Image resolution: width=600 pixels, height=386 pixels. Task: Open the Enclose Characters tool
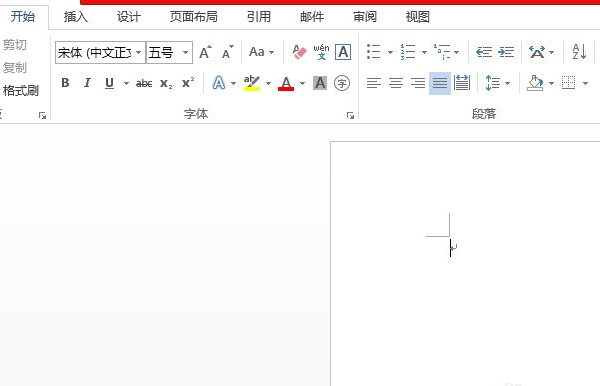pyautogui.click(x=342, y=83)
